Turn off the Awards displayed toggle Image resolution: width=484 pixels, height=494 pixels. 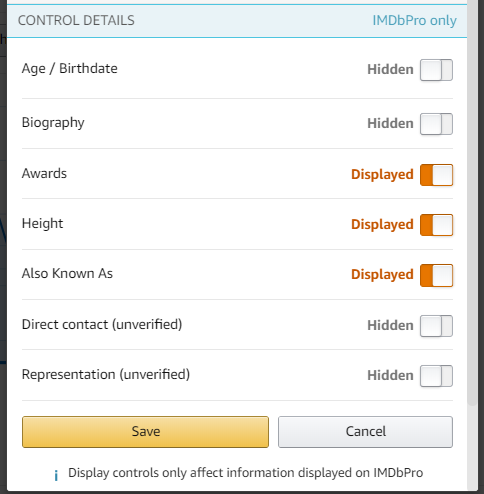tap(436, 175)
